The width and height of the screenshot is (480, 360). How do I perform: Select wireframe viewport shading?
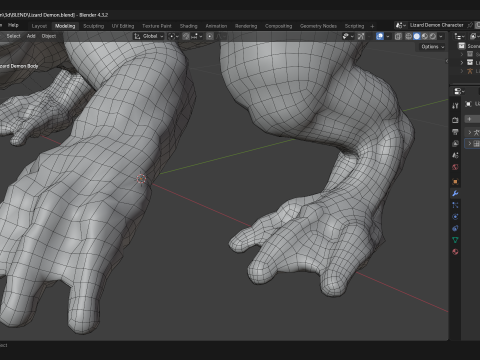coord(408,36)
